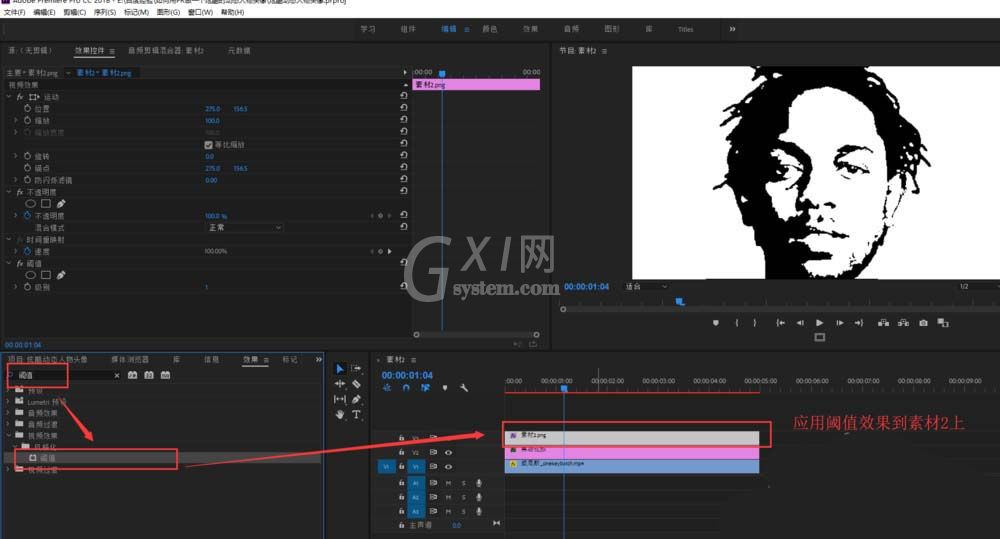
Task: Toggle Scale stopwatch animation
Action: 27,120
